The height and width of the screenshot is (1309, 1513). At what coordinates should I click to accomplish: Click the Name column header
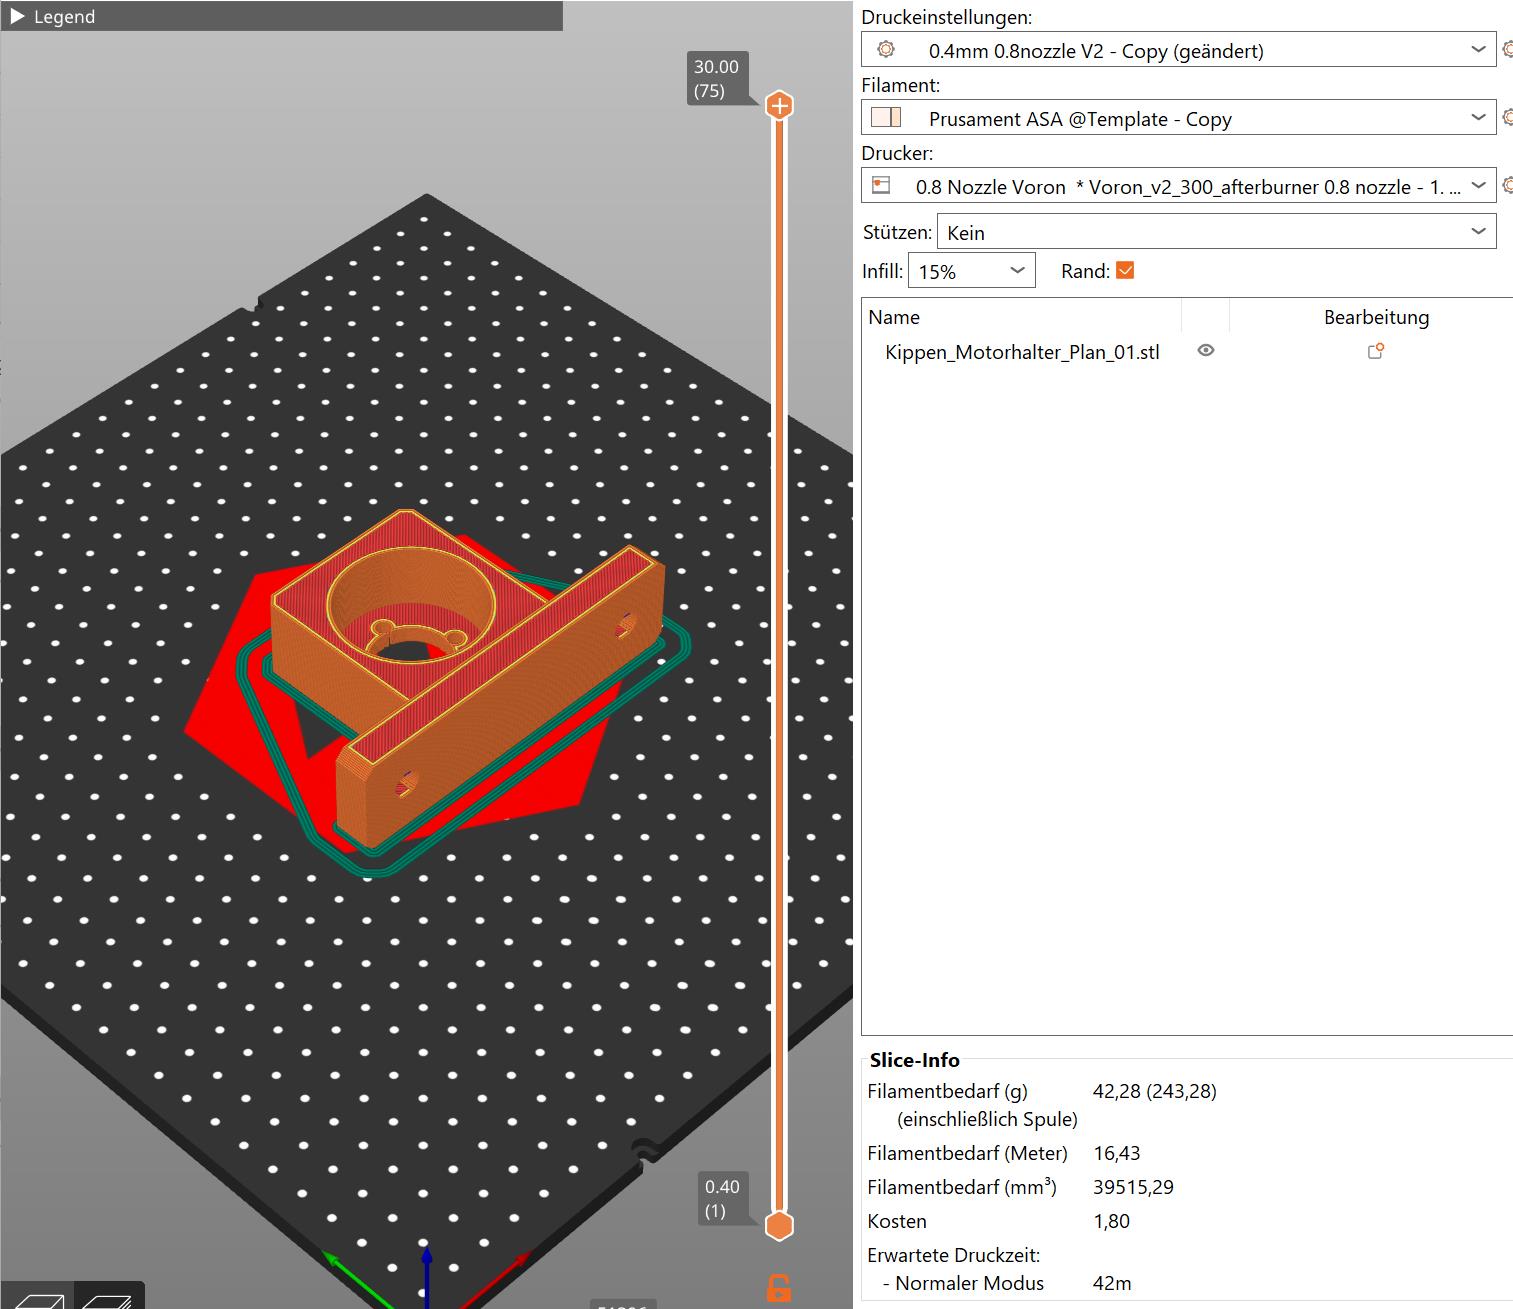point(894,317)
